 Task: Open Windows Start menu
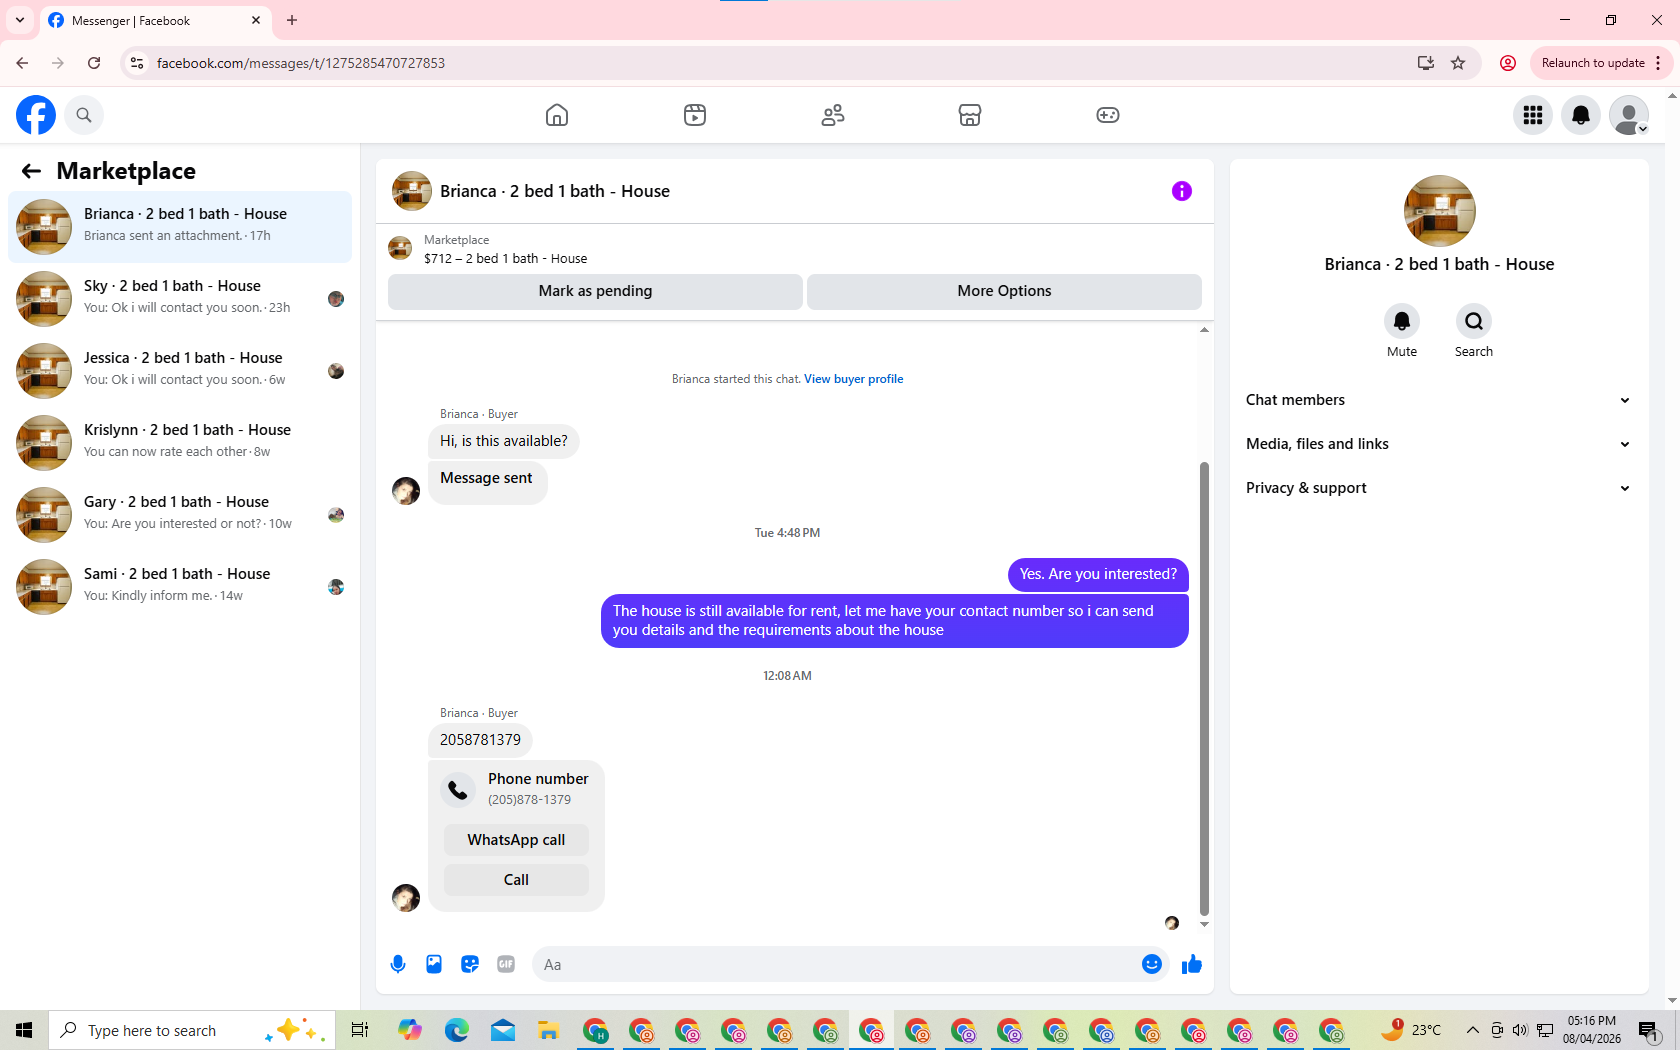click(24, 1030)
